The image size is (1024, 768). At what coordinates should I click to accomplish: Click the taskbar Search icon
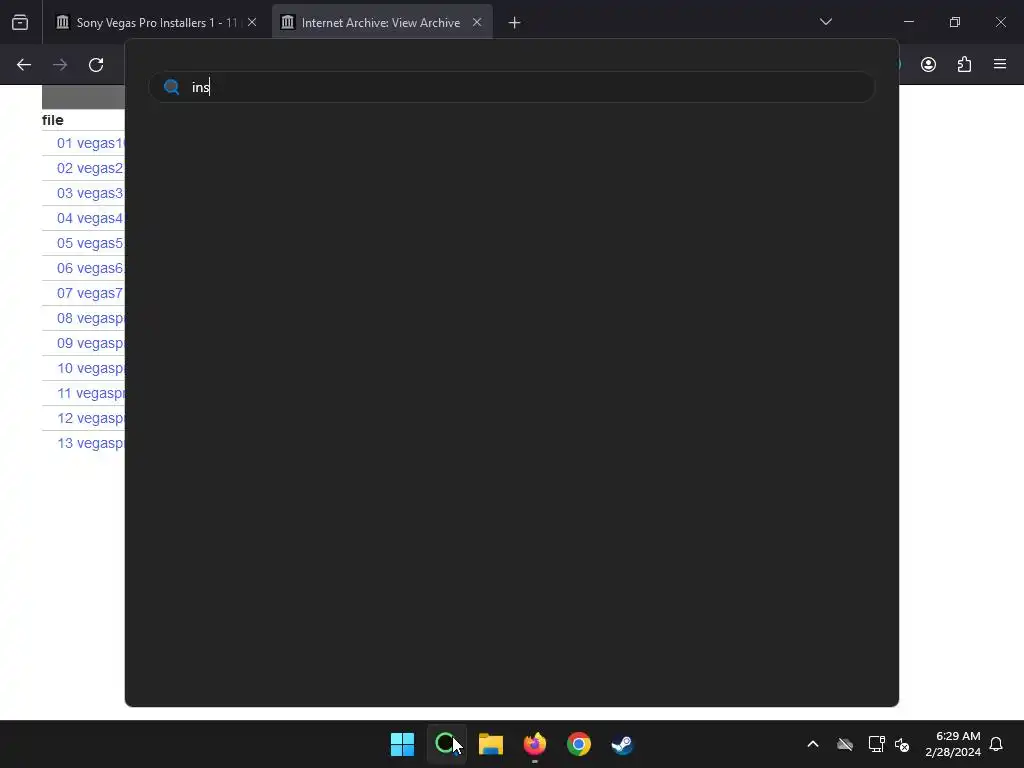pyautogui.click(x=446, y=744)
